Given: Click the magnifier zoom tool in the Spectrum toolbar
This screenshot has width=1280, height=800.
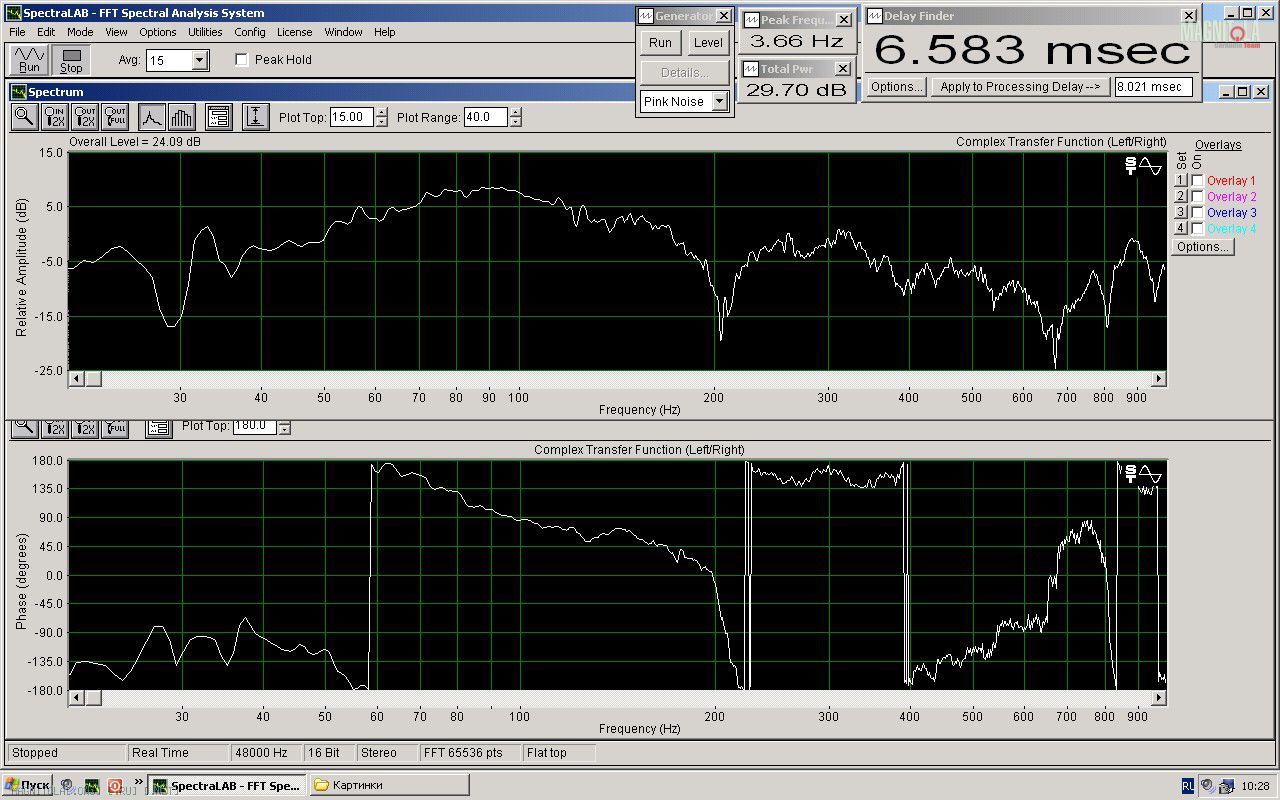Looking at the screenshot, I should point(25,117).
